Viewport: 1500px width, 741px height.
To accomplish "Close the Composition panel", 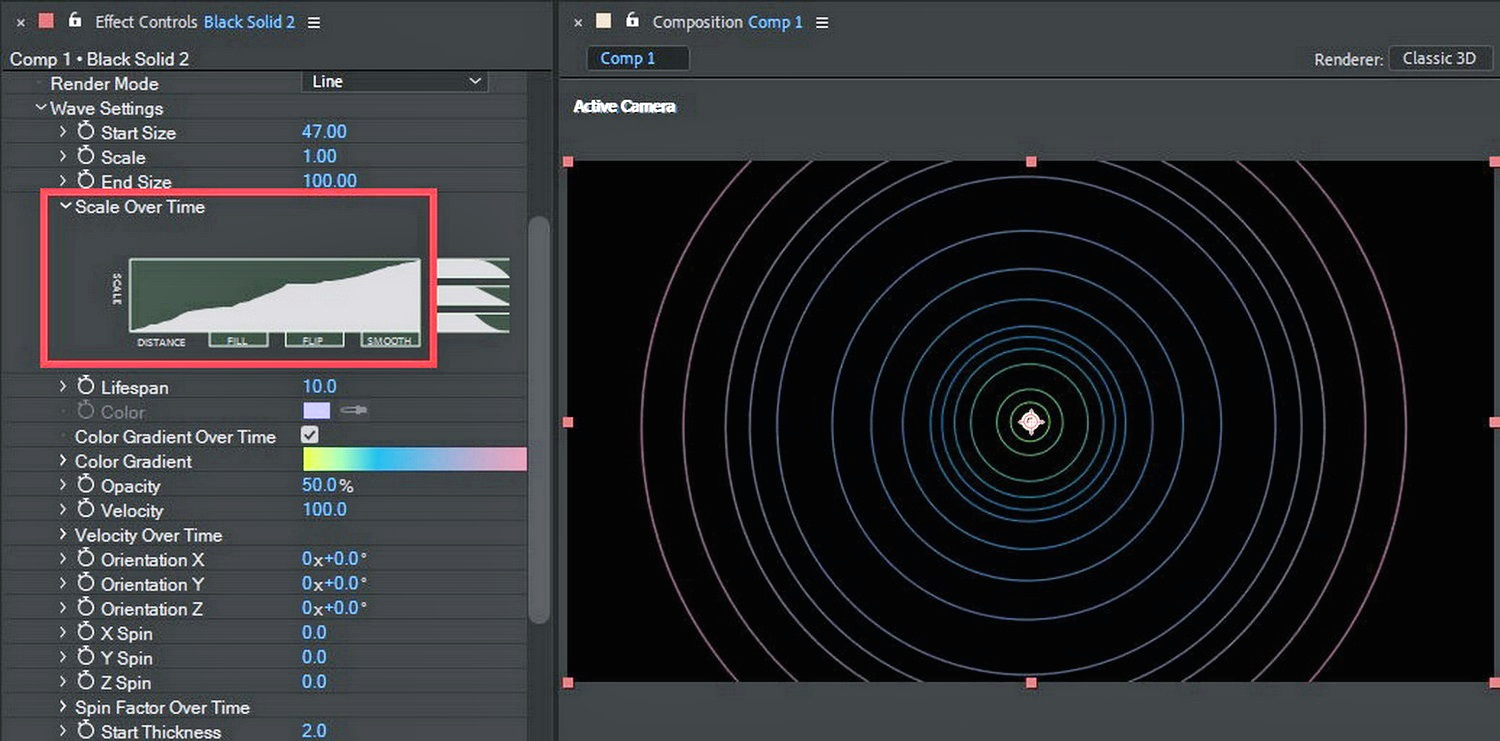I will click(577, 22).
